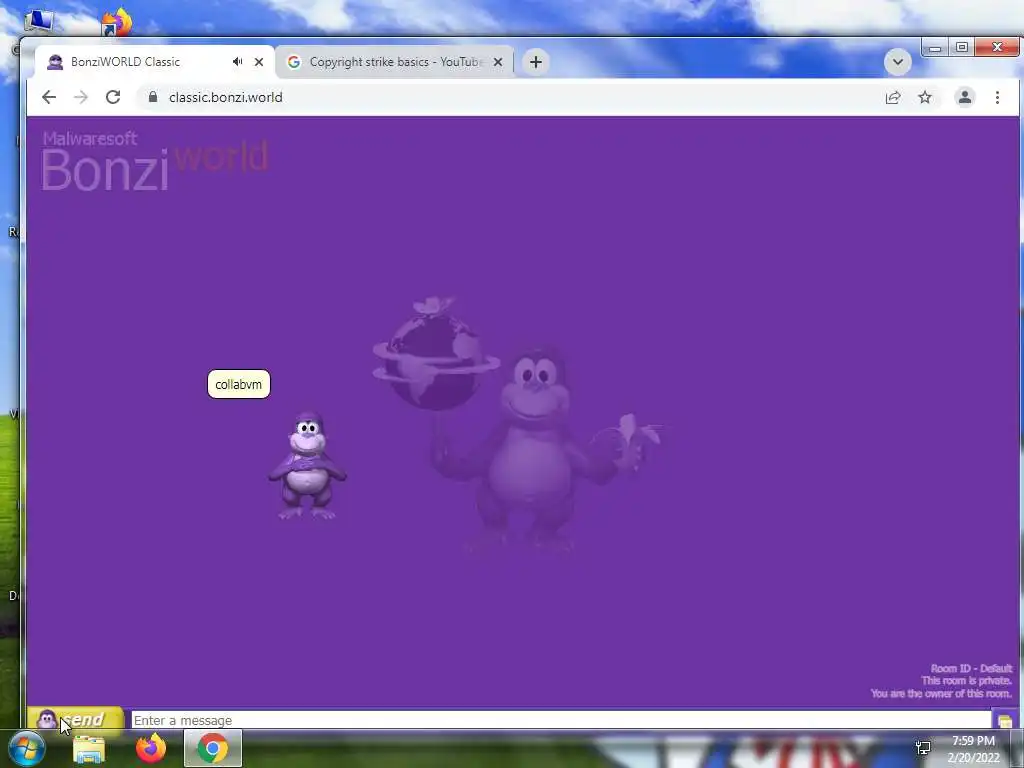Image resolution: width=1024 pixels, height=768 pixels.
Task: Open the Chrome profile avatar icon
Action: tap(965, 97)
